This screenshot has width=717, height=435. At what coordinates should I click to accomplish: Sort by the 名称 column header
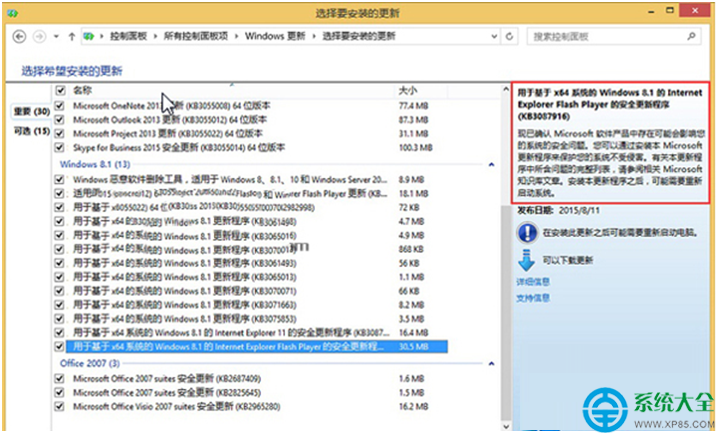coord(82,90)
